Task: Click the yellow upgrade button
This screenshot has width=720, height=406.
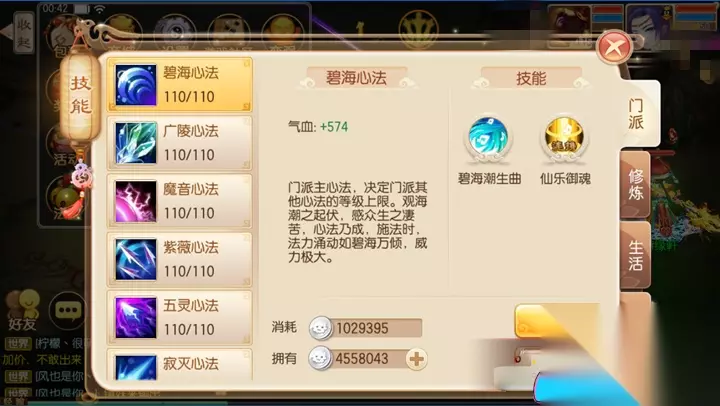Action: 557,320
